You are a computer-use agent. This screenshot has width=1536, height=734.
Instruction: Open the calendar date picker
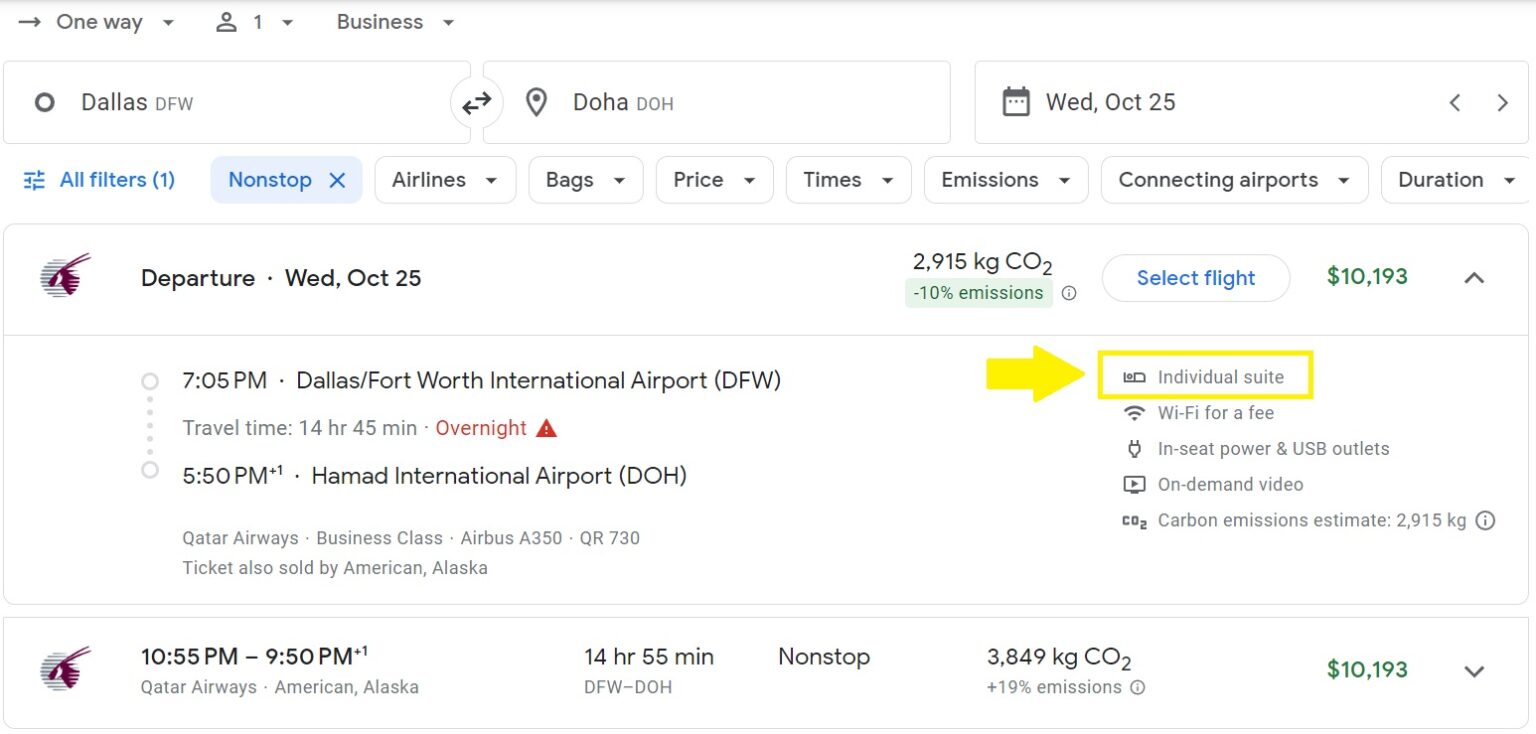tap(1016, 101)
